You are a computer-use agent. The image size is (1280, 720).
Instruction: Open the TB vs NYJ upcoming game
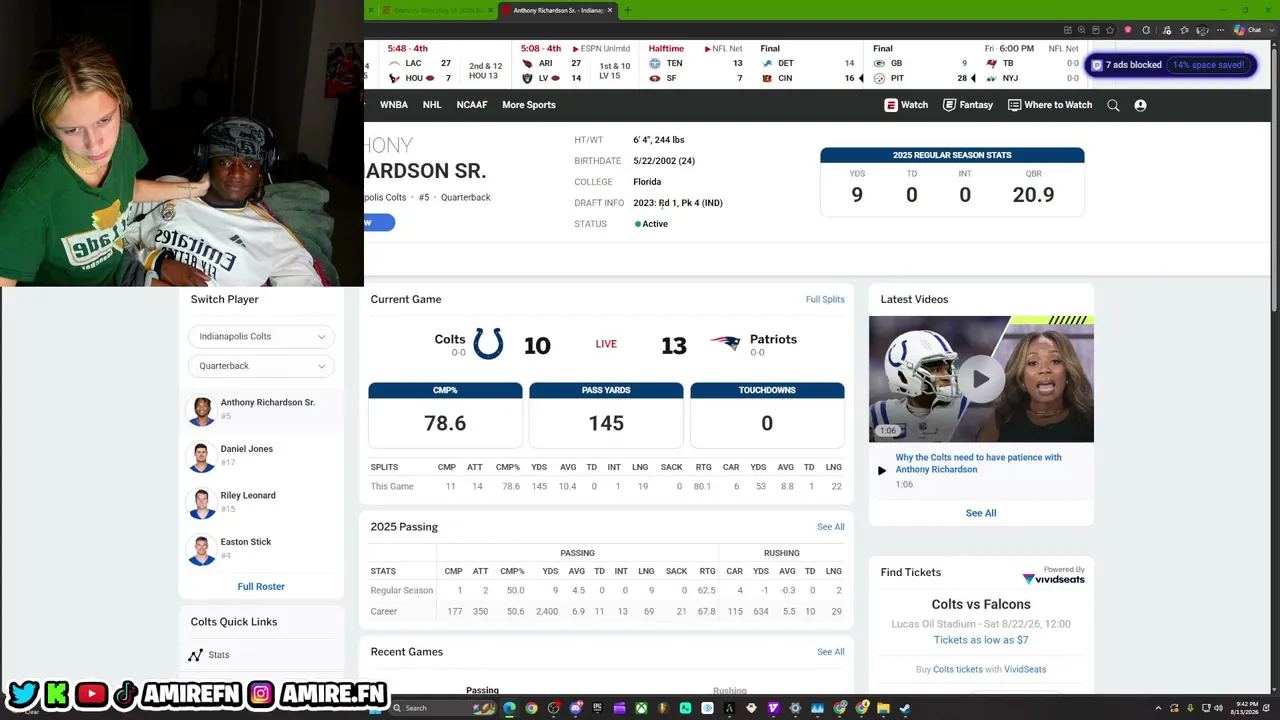pos(1031,64)
